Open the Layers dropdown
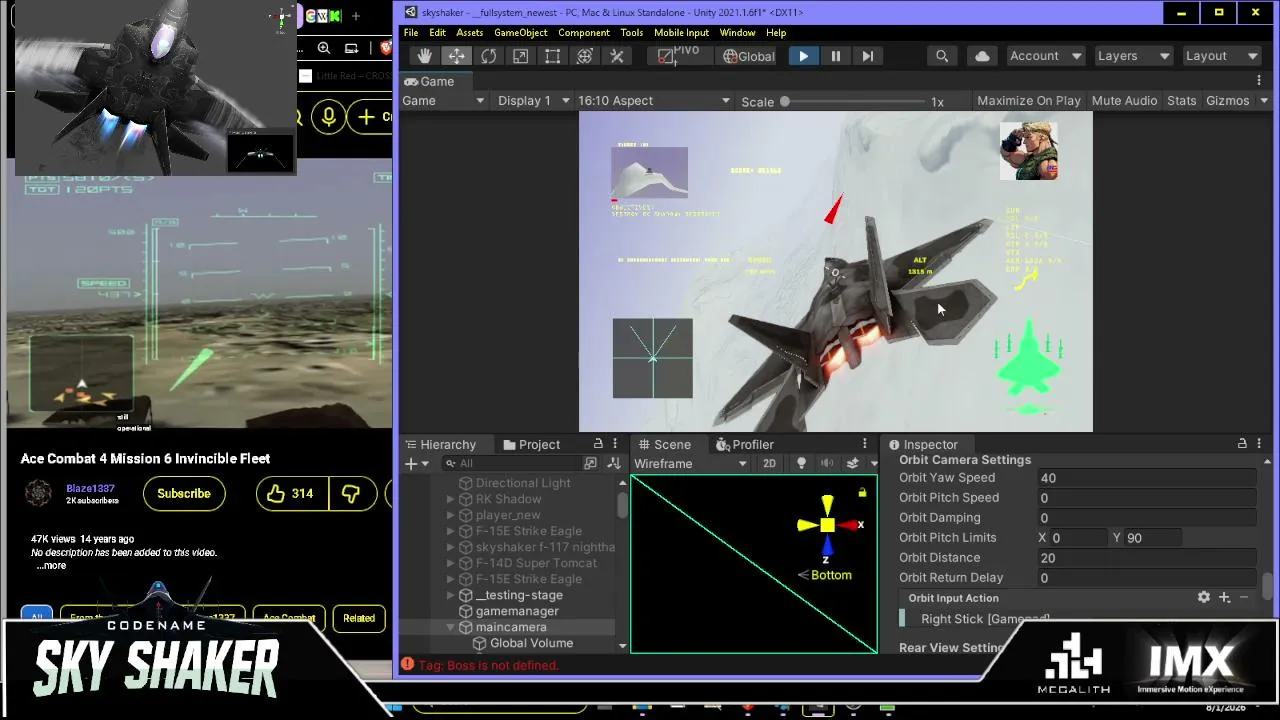 pos(1133,56)
